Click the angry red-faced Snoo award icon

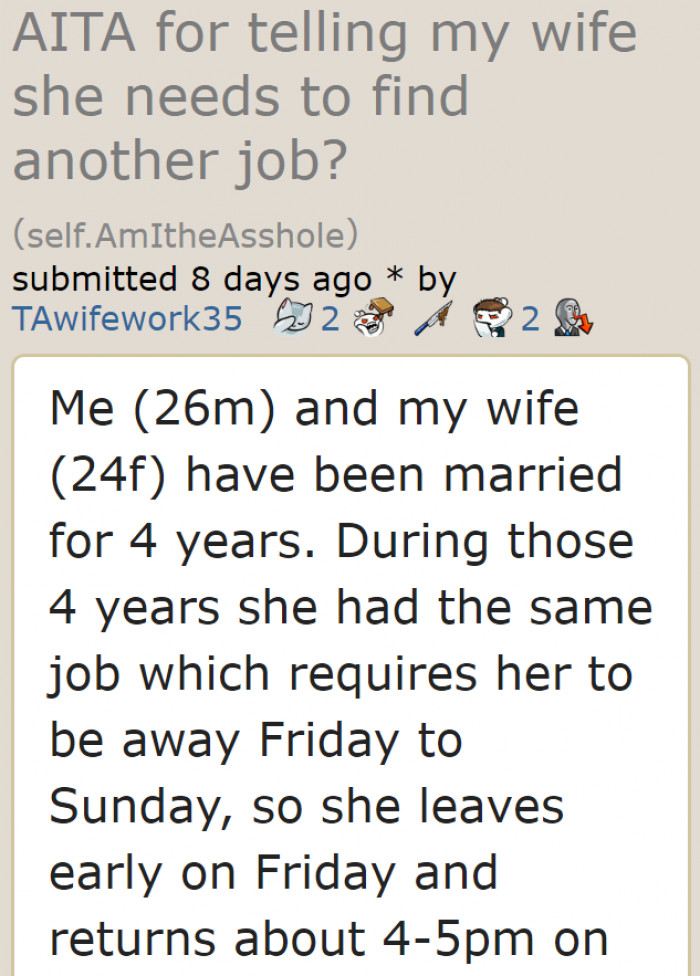point(490,318)
